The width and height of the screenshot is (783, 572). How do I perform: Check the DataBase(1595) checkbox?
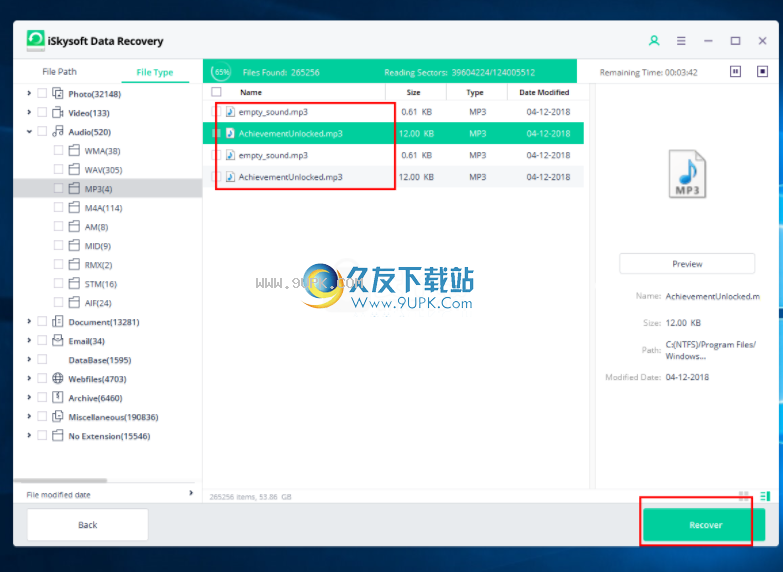42,360
